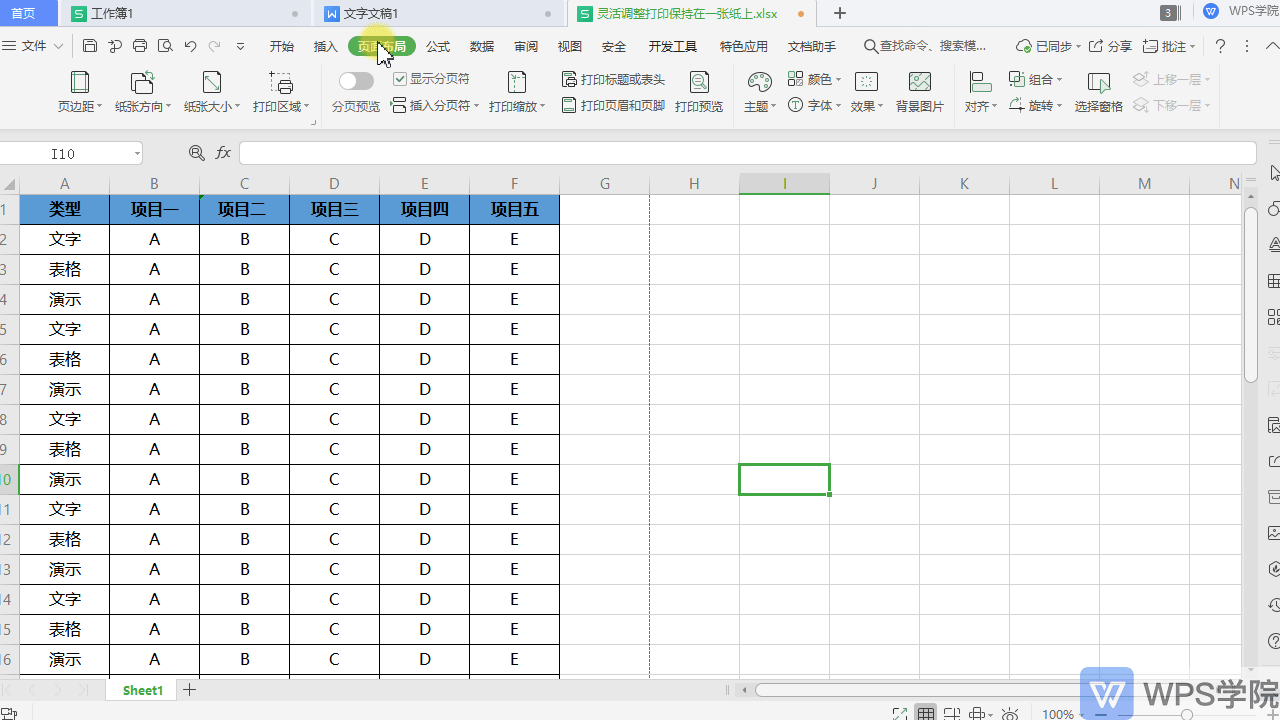1280x720 pixels.
Task: Click the 打印标题或表头 print titles icon
Action: [612, 79]
